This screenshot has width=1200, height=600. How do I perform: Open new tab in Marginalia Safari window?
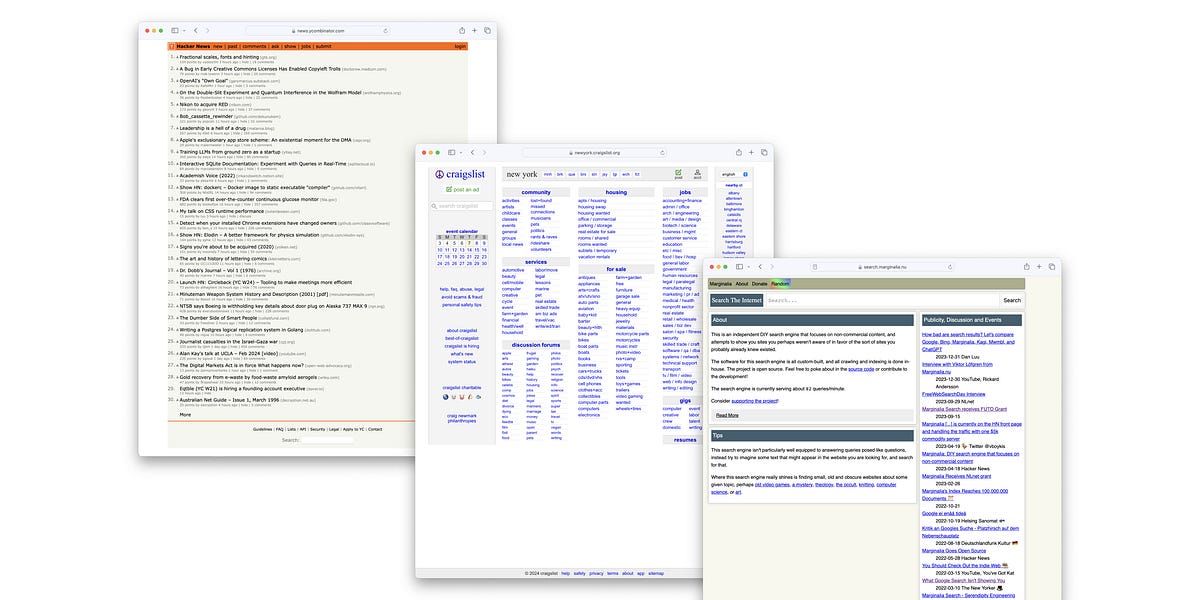coord(1039,267)
